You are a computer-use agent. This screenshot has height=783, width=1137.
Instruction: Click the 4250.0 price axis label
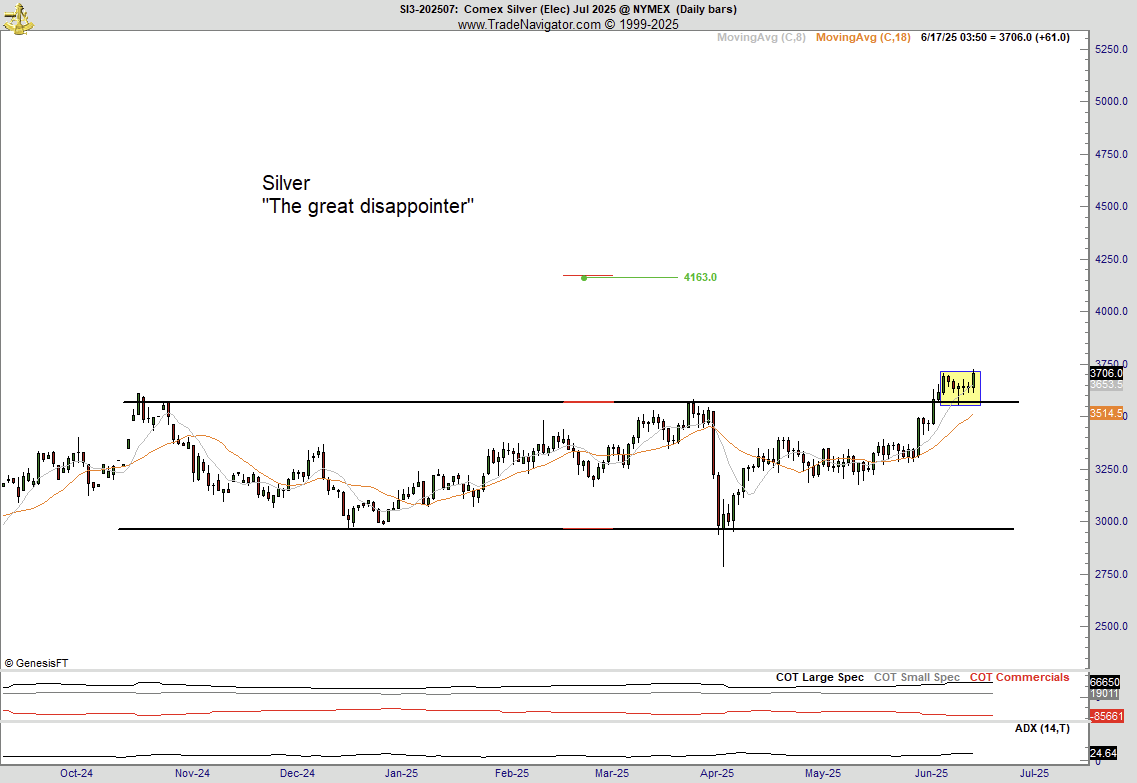click(x=1111, y=260)
